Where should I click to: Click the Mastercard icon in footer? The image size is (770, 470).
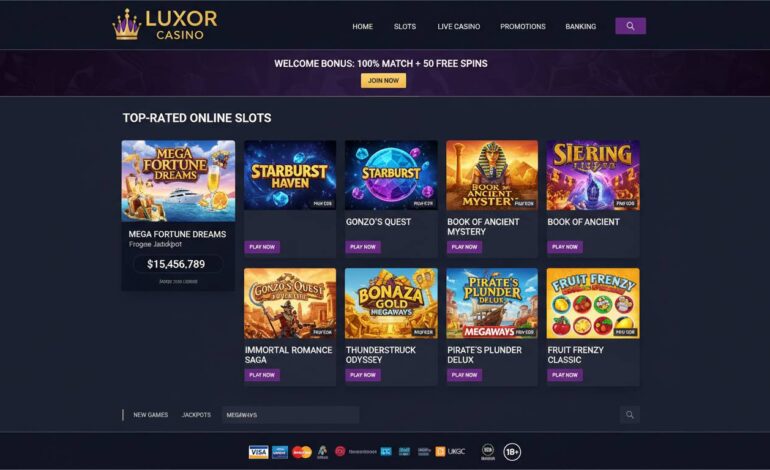[302, 452]
